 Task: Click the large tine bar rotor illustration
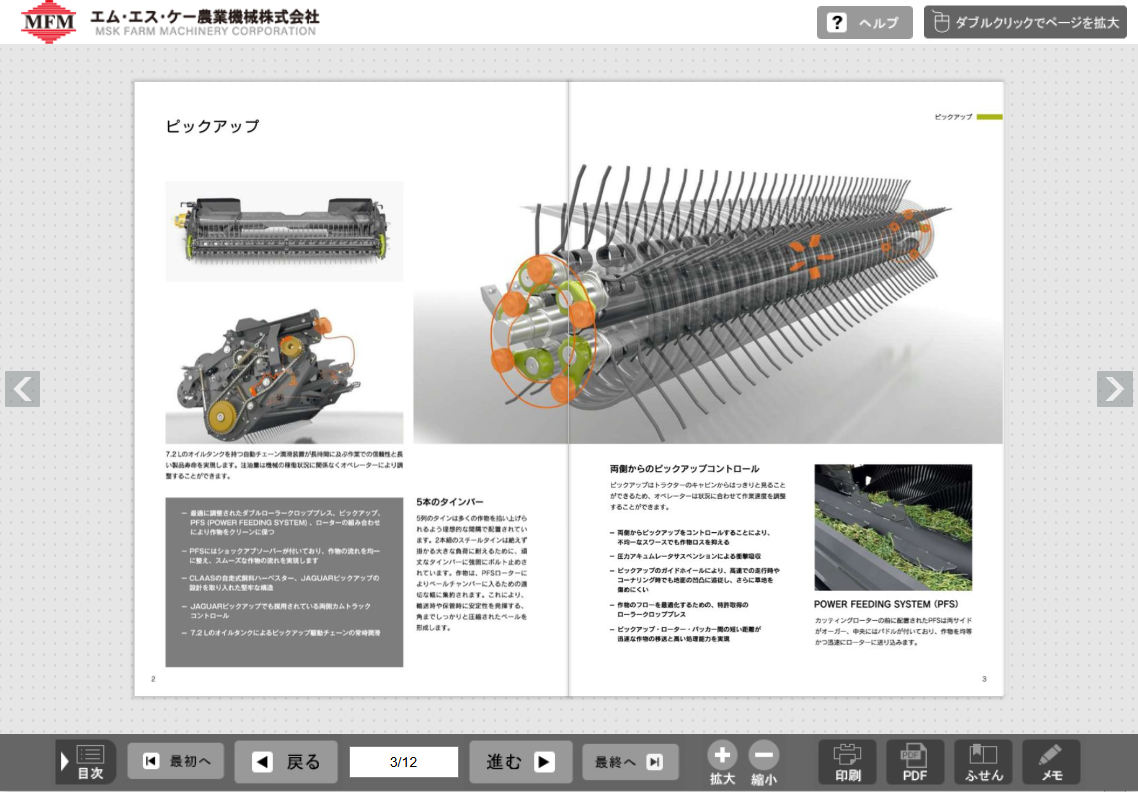click(708, 303)
